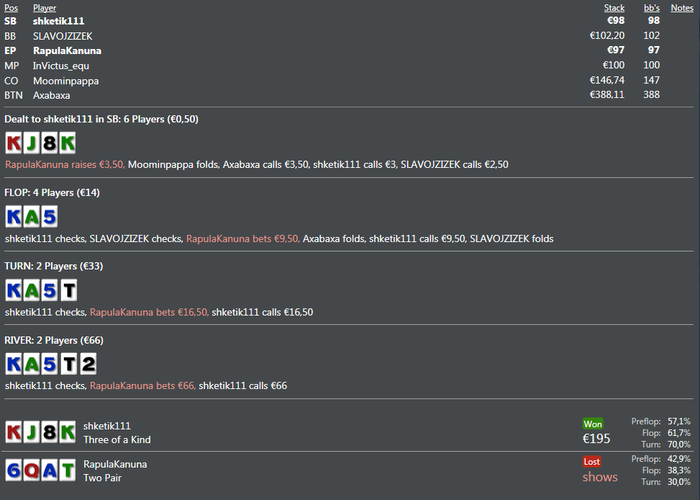The height and width of the screenshot is (500, 700).
Task: Click the red Lost badge
Action: [x=592, y=462]
